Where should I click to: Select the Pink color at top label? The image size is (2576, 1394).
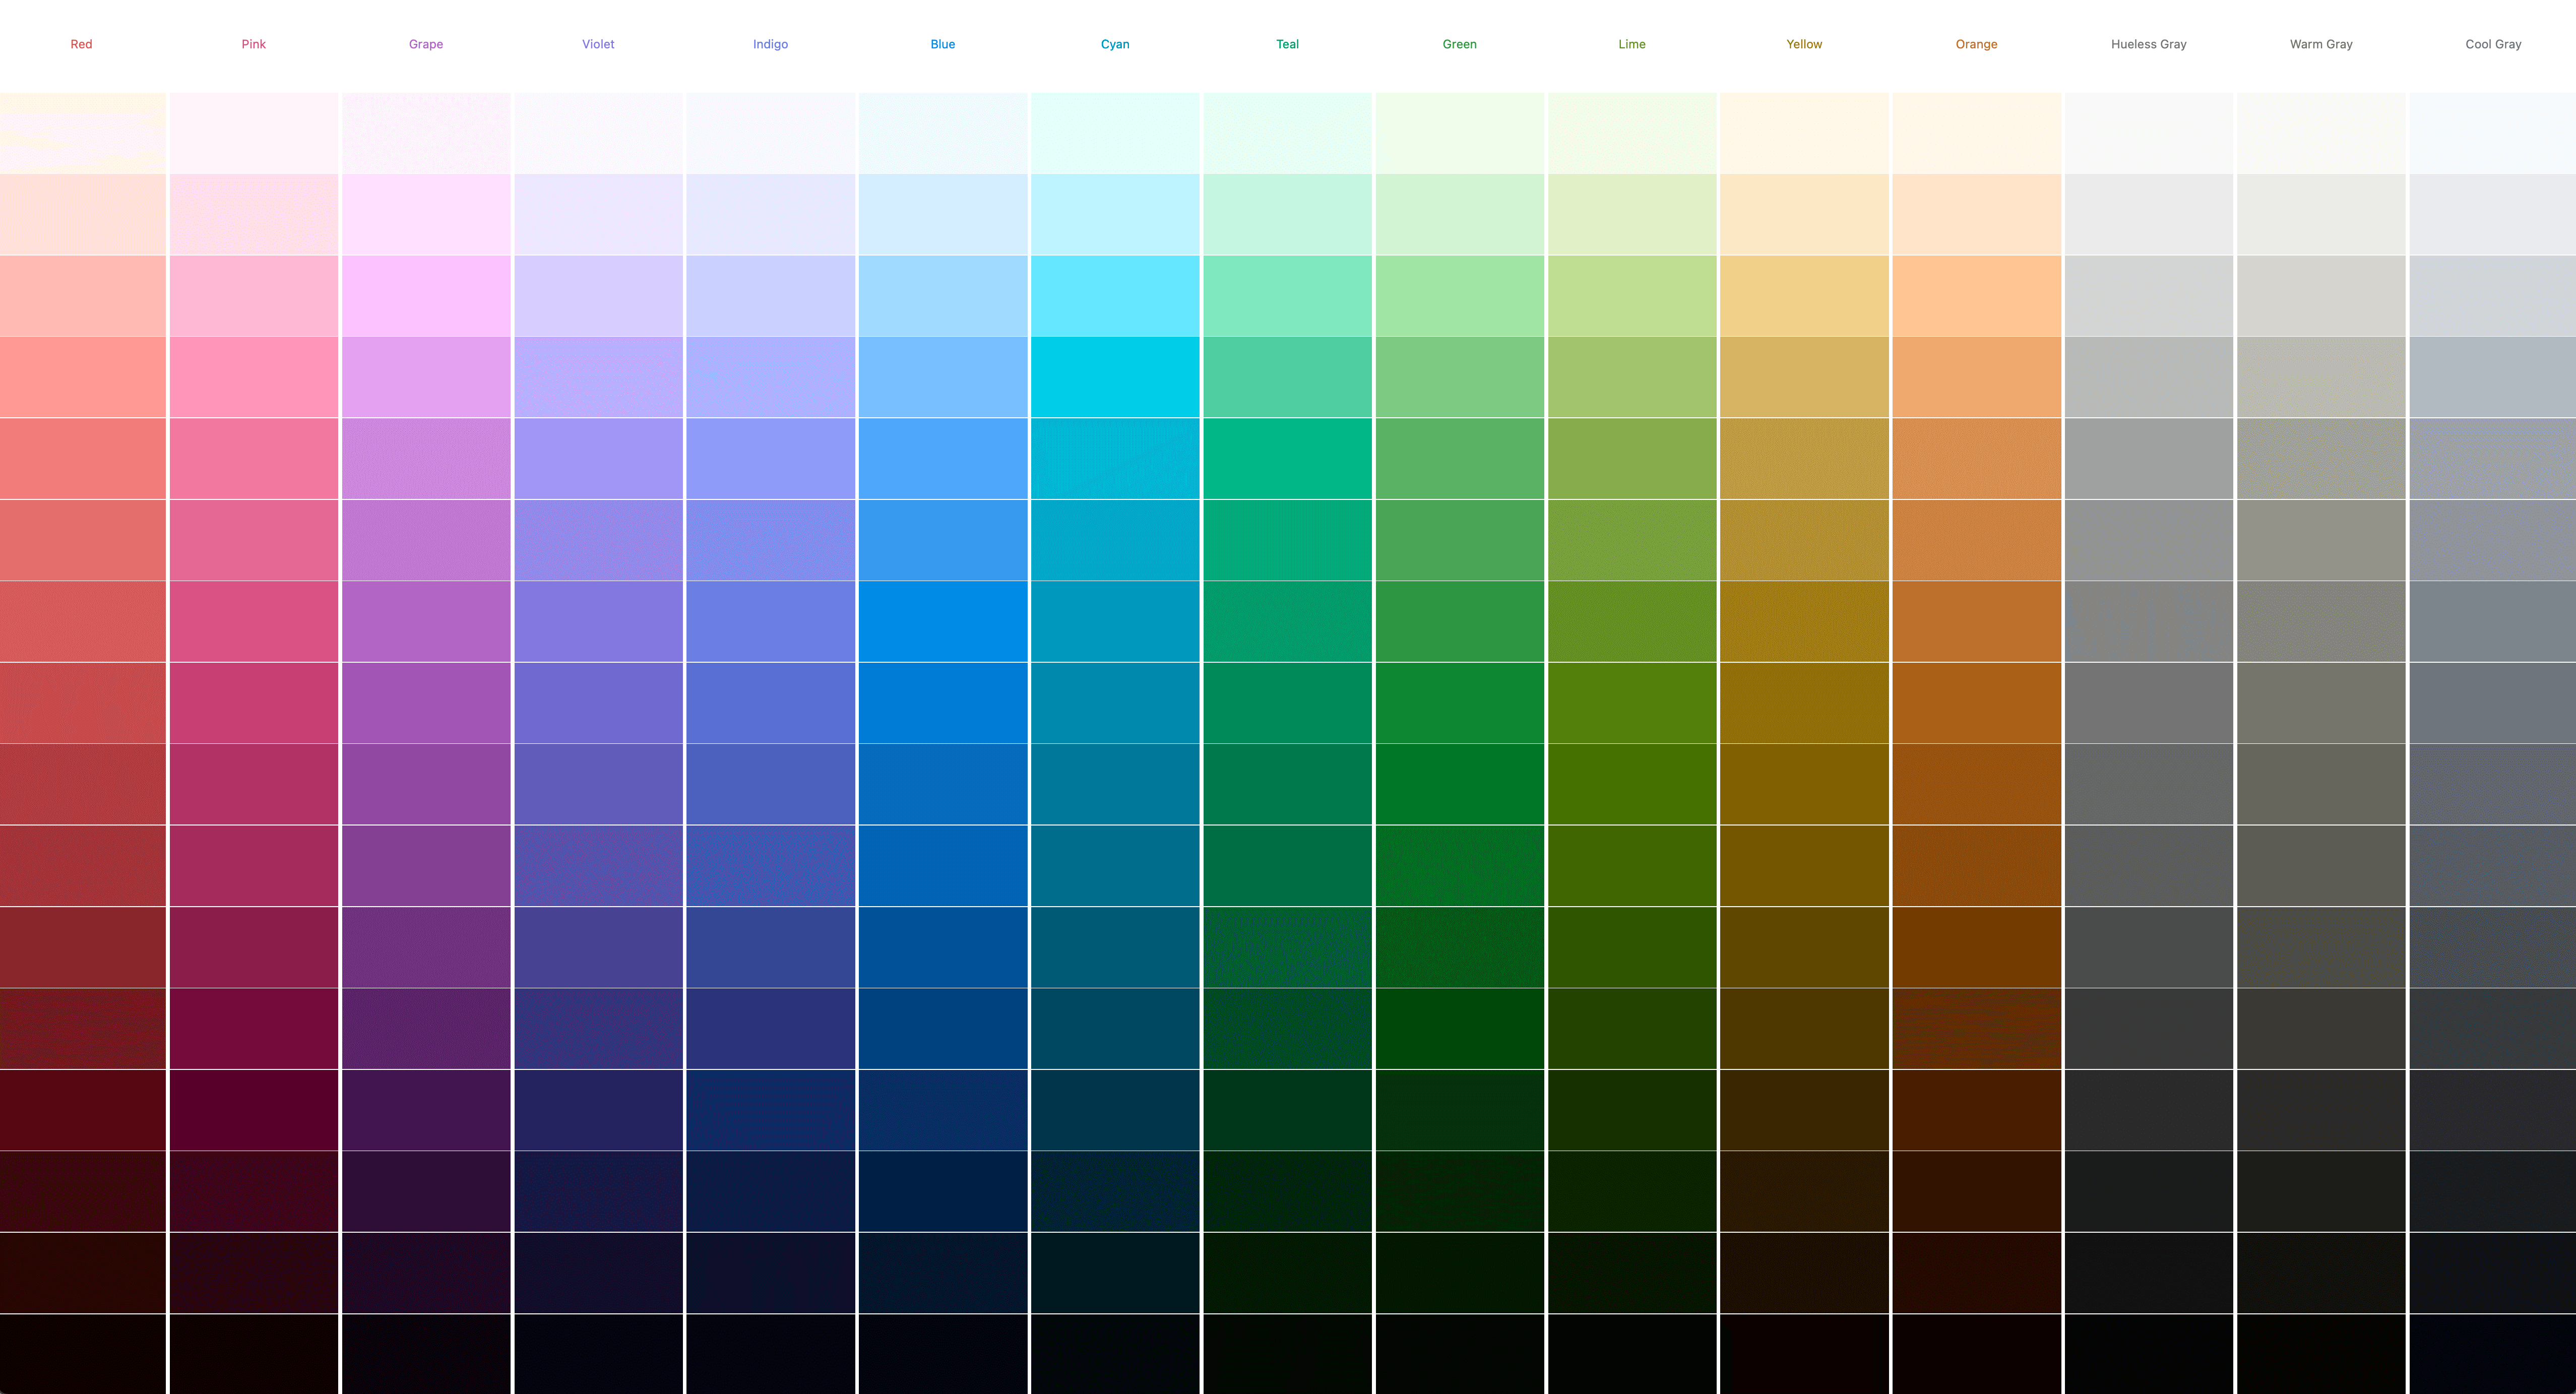(x=254, y=43)
